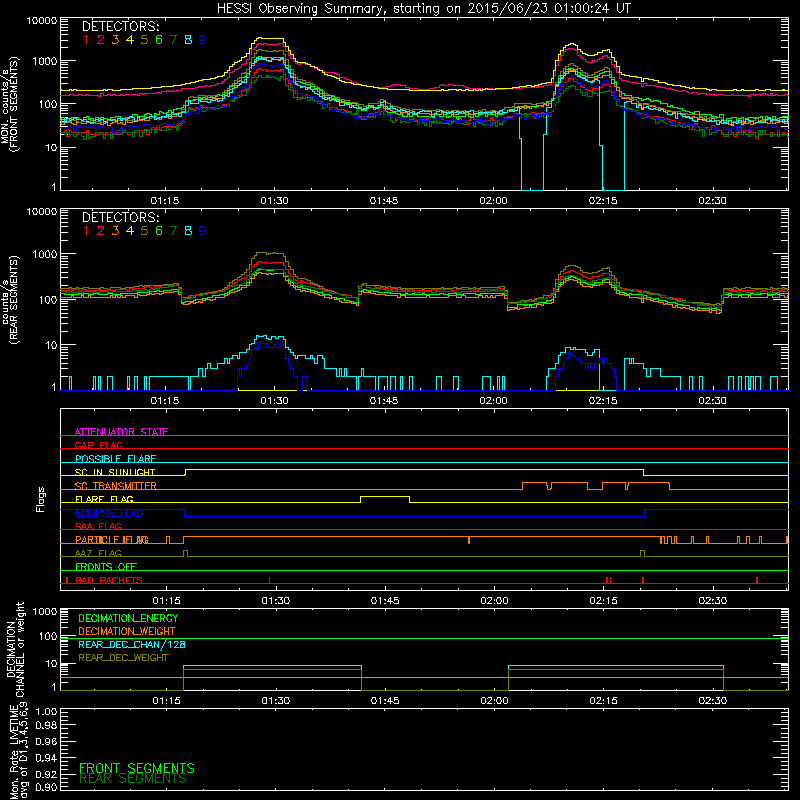Click DETECTORS: legend heading in front segments panel
This screenshot has height=800, width=800.
tap(120, 26)
